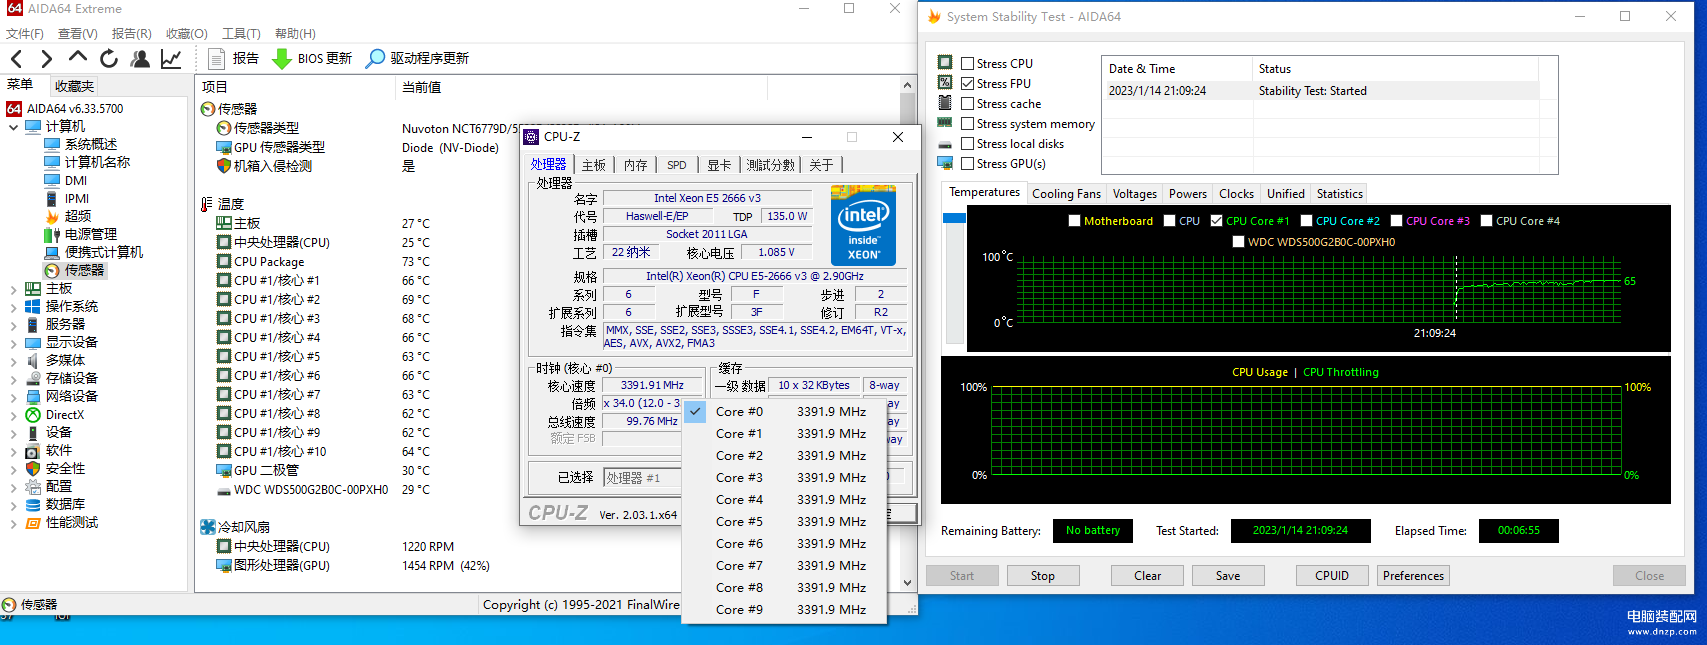Image resolution: width=1707 pixels, height=645 pixels.
Task: Disable the Stress FPU checkbox
Action: tap(967, 84)
